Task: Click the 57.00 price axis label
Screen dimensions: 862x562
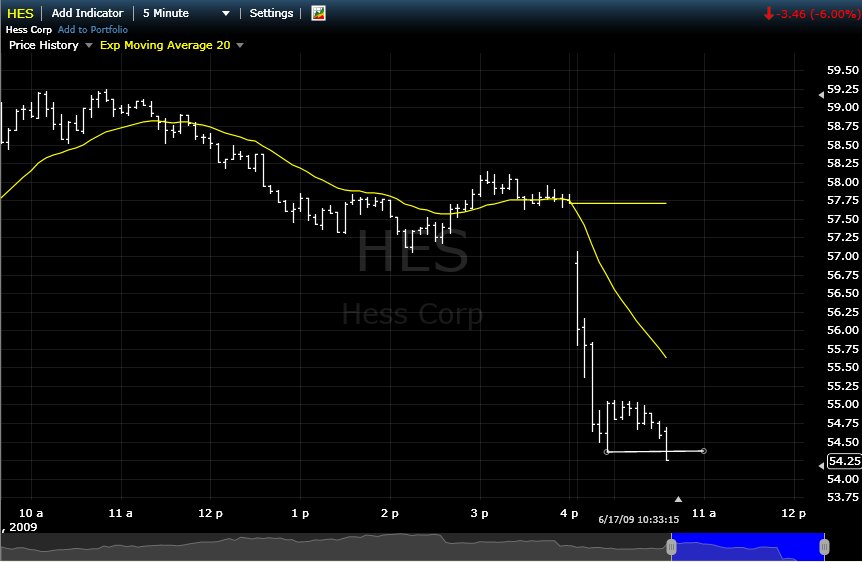Action: click(843, 256)
